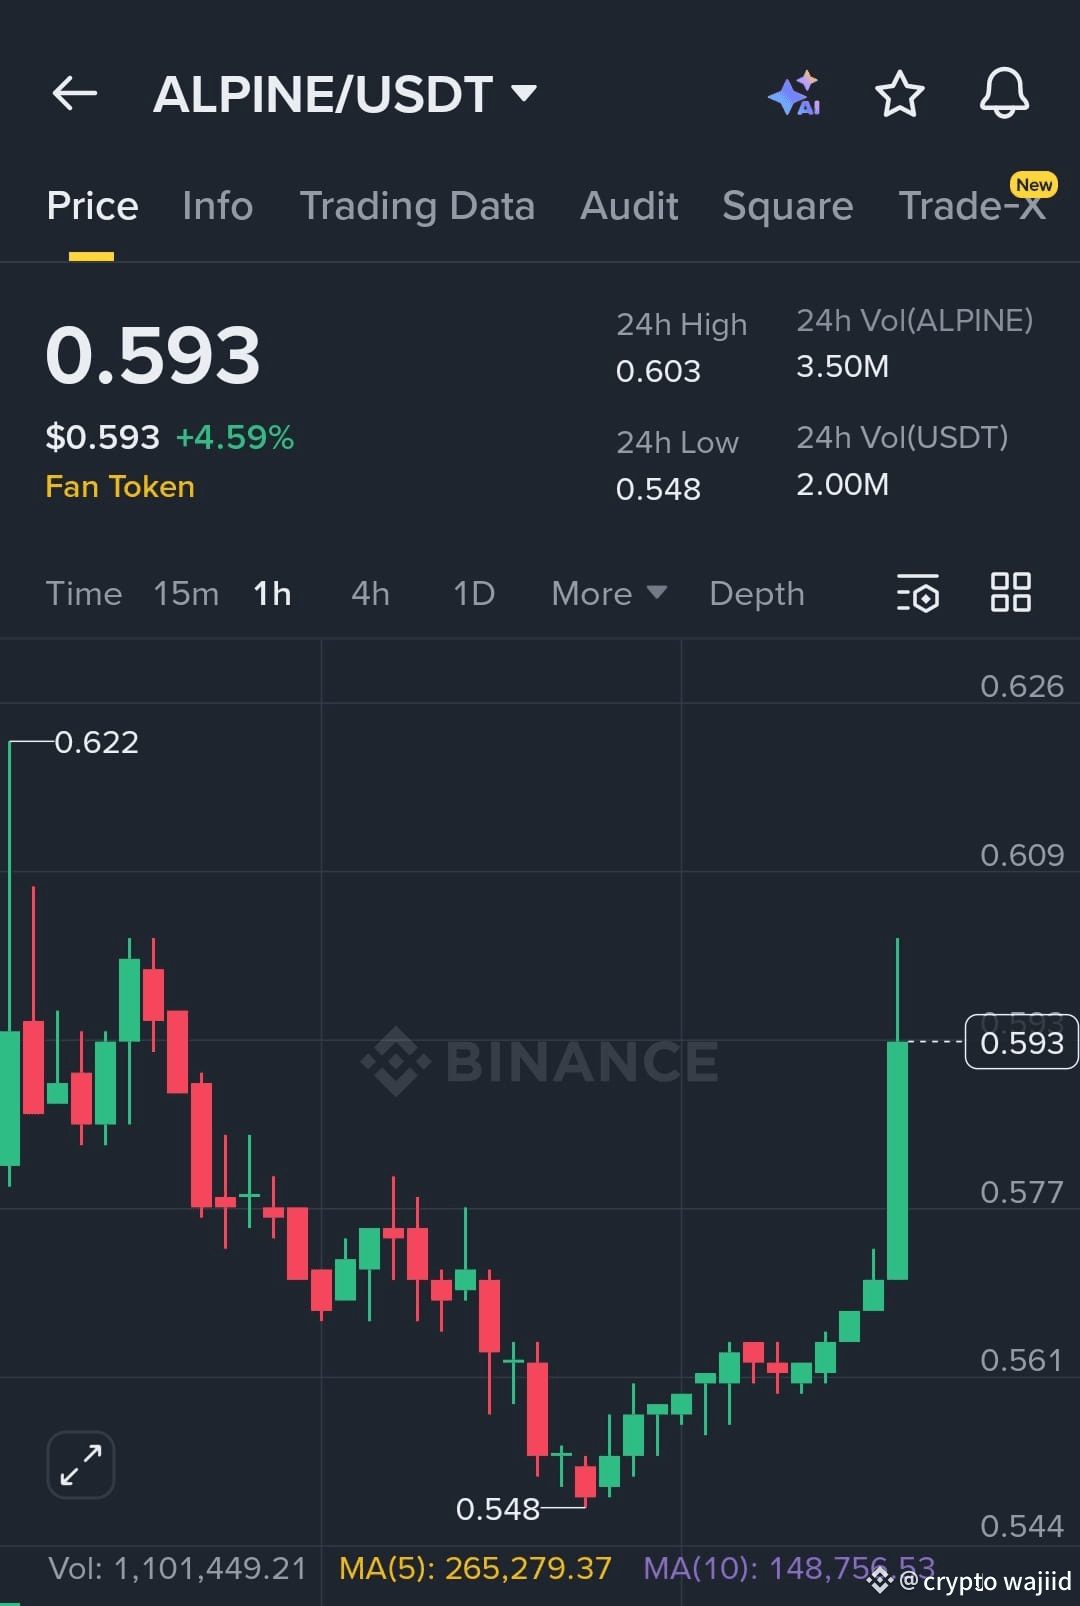Open the Trading Data tab
Image resolution: width=1080 pixels, height=1606 pixels.
pos(417,206)
